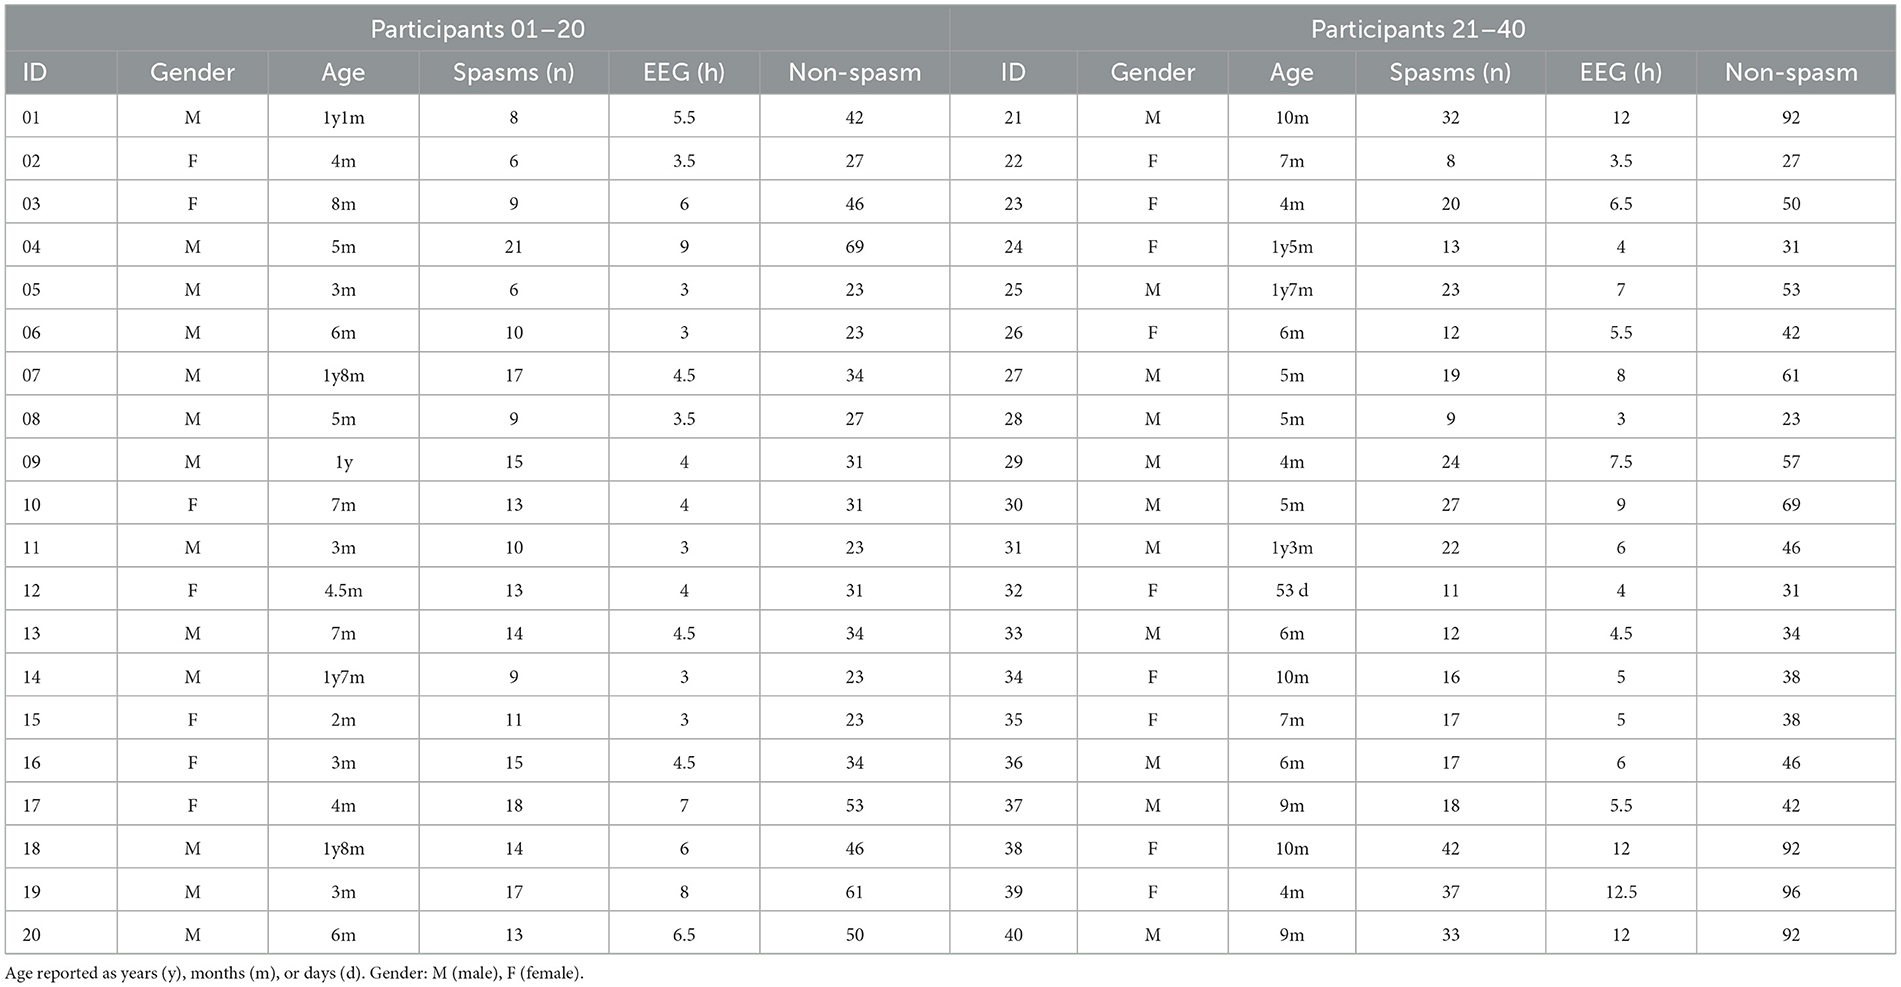Select the left 'Gender' column header
The width and height of the screenshot is (1901, 987).
[x=192, y=73]
